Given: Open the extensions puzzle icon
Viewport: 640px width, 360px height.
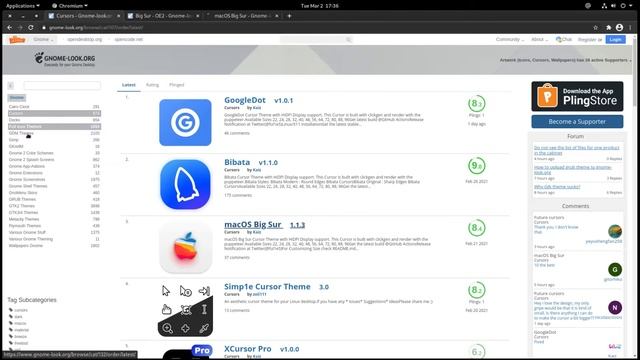Looking at the screenshot, I should 608,27.
